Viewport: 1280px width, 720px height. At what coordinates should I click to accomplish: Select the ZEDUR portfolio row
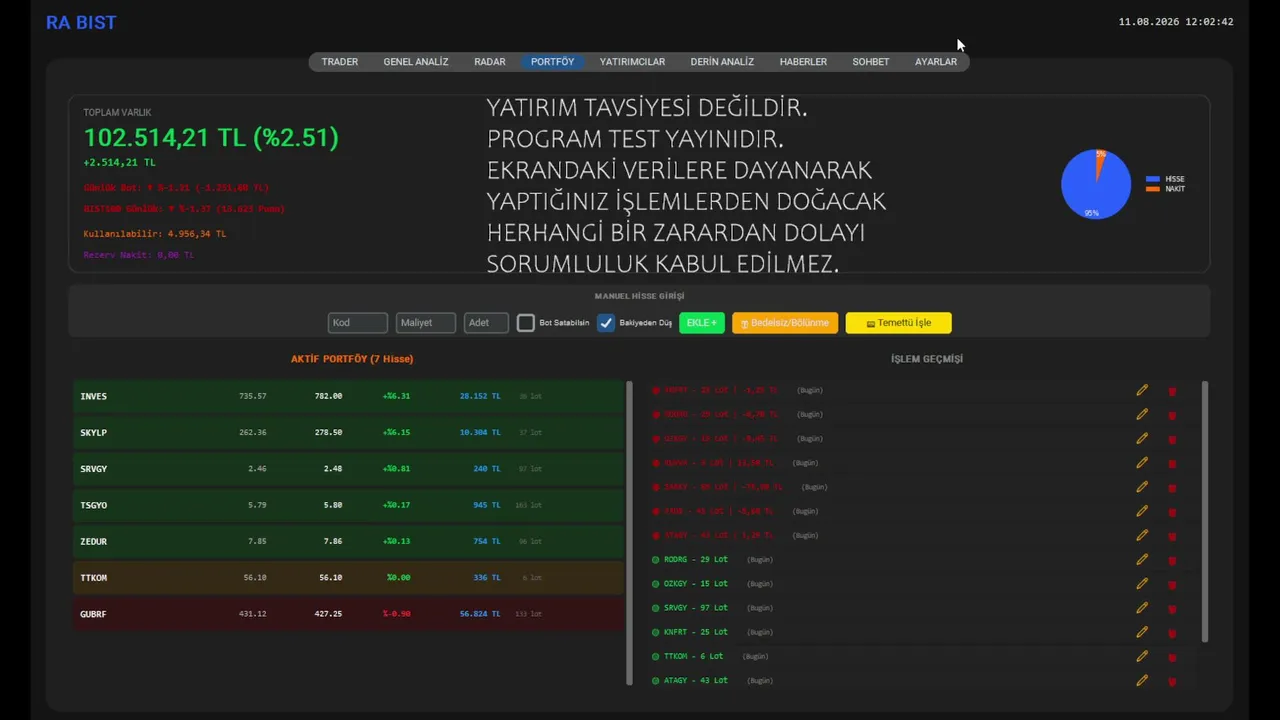[x=348, y=541]
